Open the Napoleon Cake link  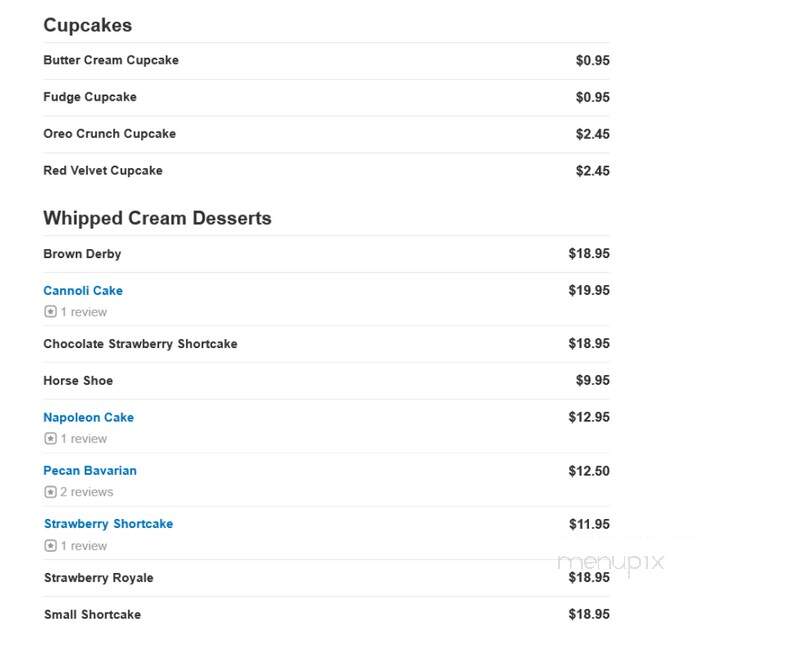(89, 418)
